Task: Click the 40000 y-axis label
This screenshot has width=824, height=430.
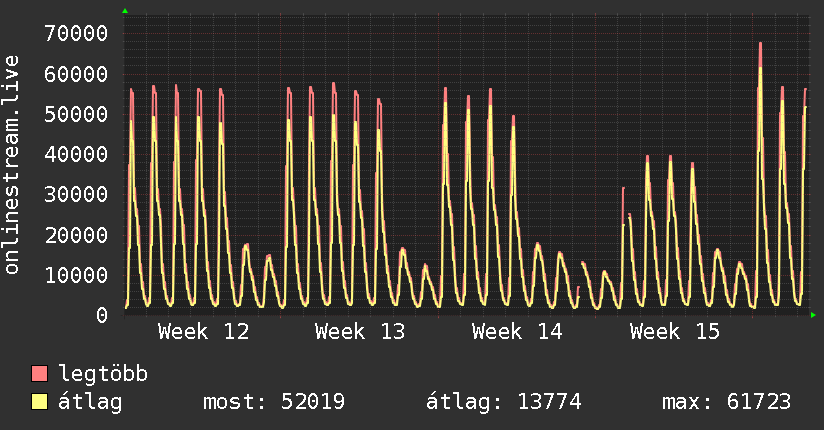Action: (x=76, y=155)
